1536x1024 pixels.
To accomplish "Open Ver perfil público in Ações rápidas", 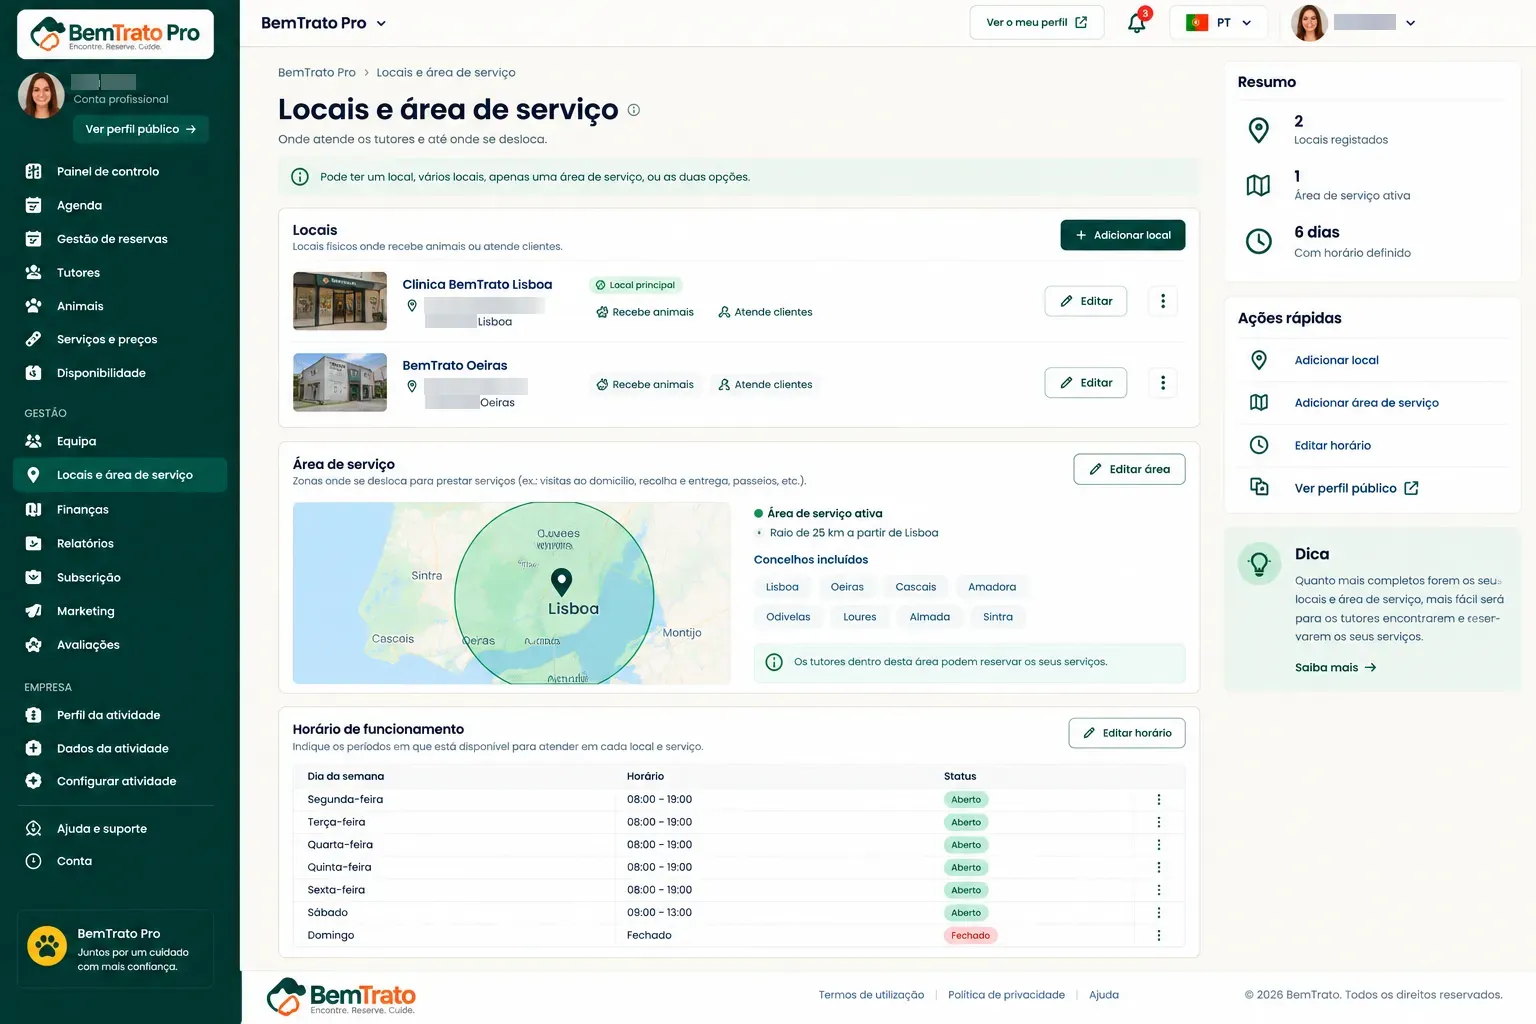I will (1356, 488).
